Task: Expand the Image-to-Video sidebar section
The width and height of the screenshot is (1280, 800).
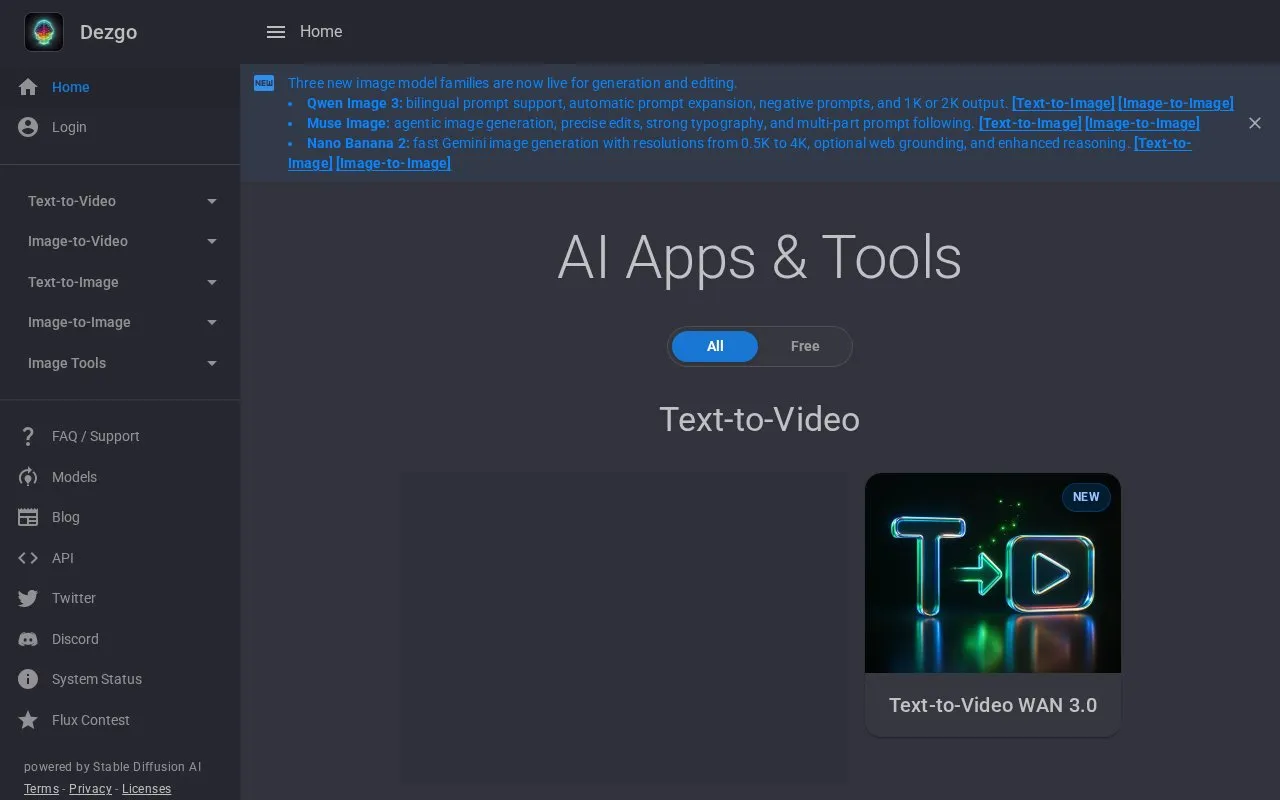Action: click(x=120, y=241)
